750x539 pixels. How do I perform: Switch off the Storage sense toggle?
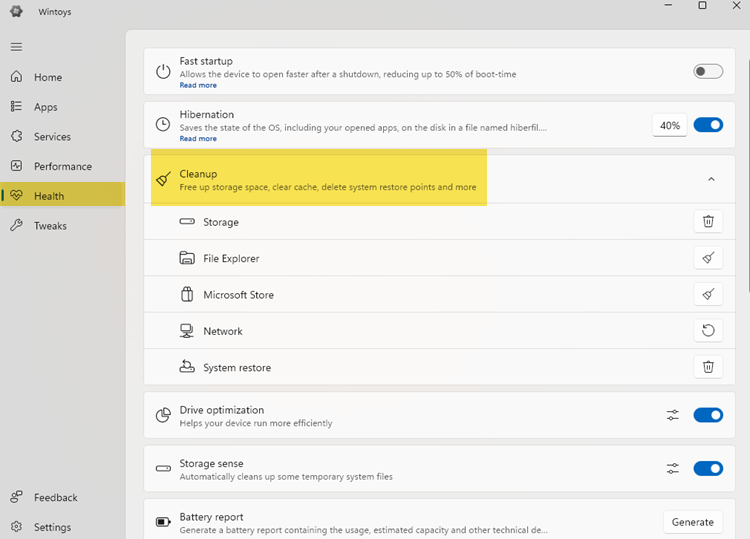pos(708,468)
